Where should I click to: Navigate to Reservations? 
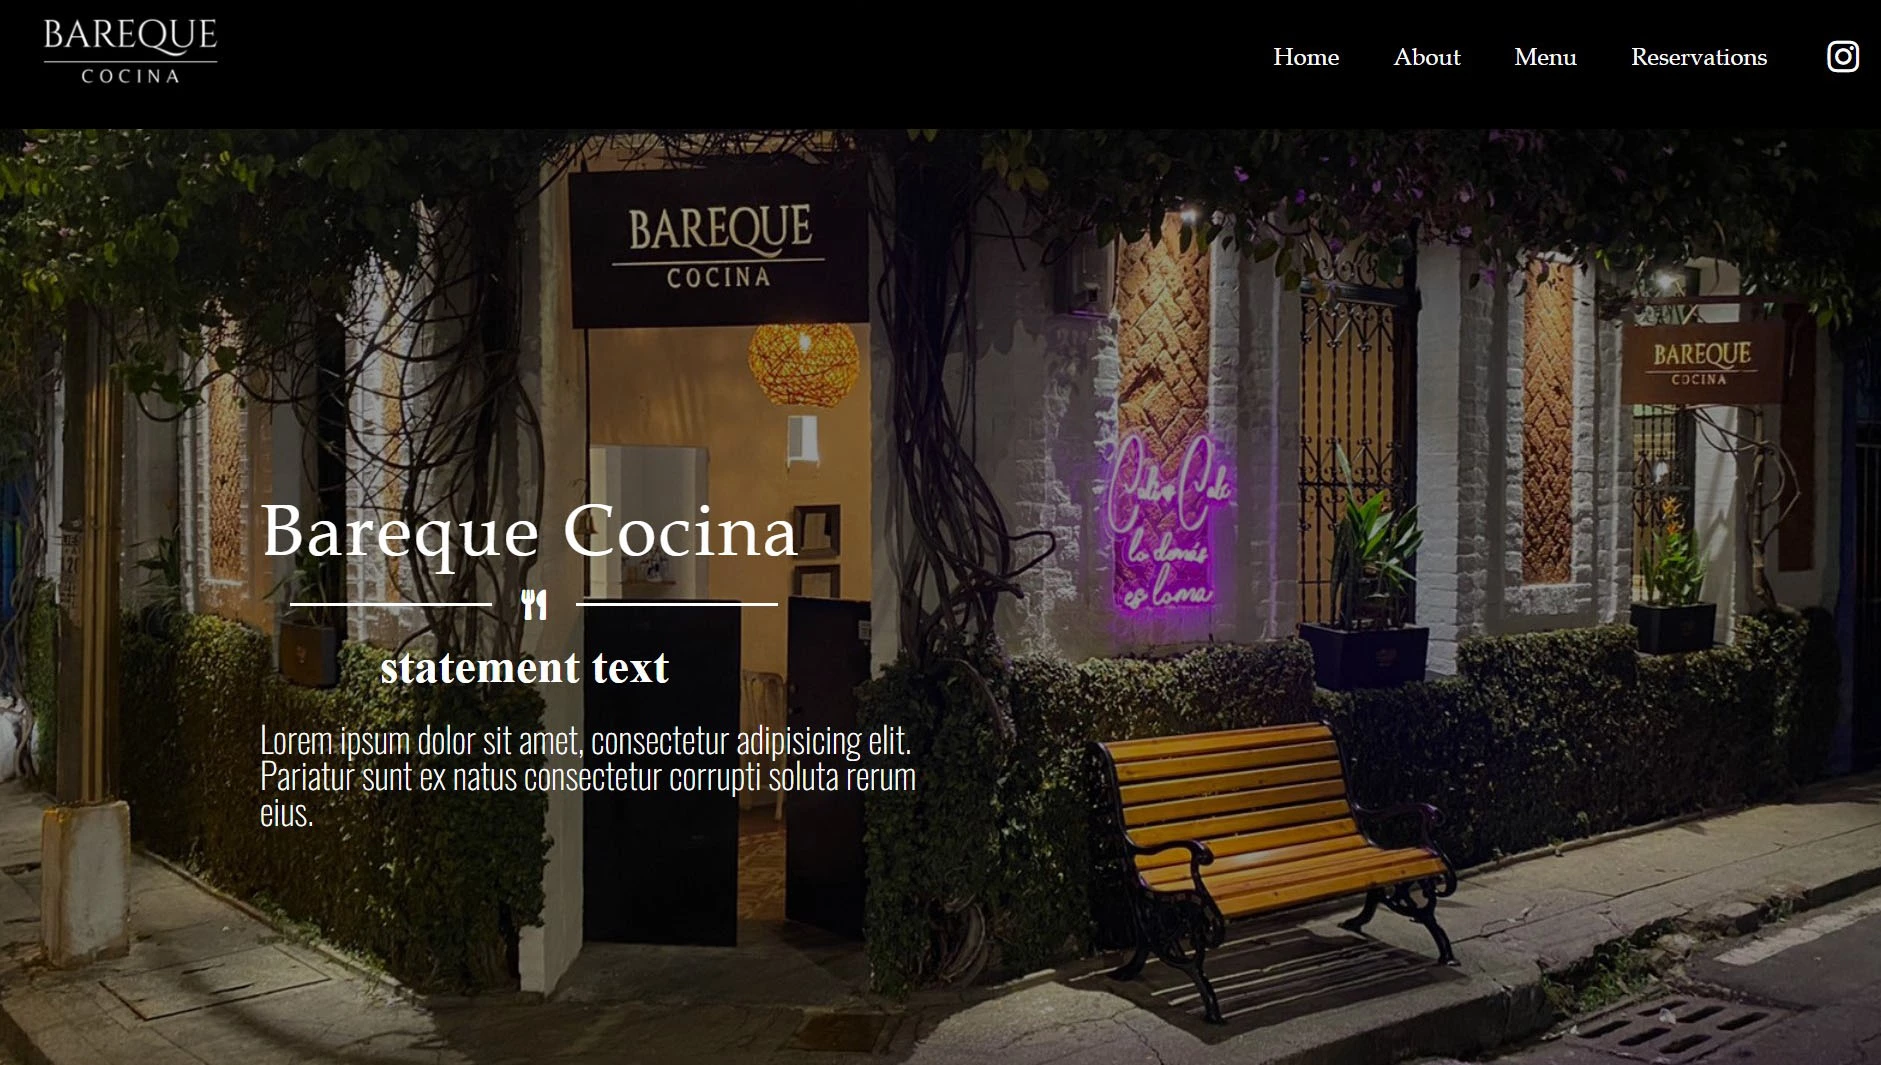(1699, 57)
